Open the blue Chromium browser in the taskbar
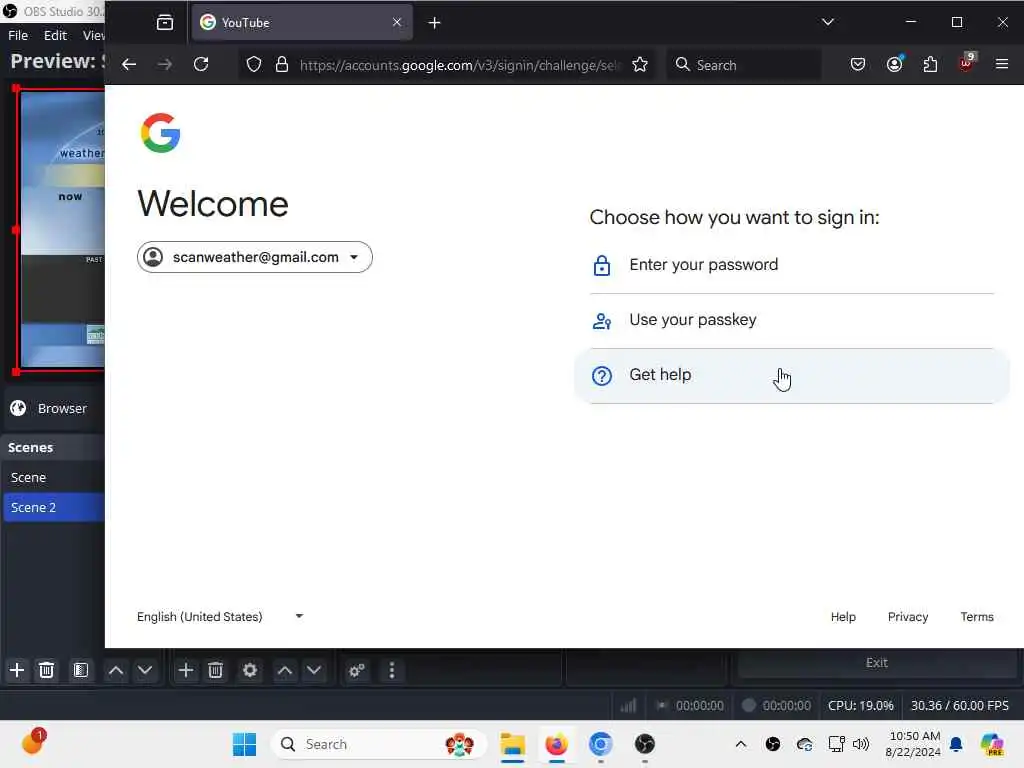This screenshot has height=768, width=1024. (x=600, y=744)
